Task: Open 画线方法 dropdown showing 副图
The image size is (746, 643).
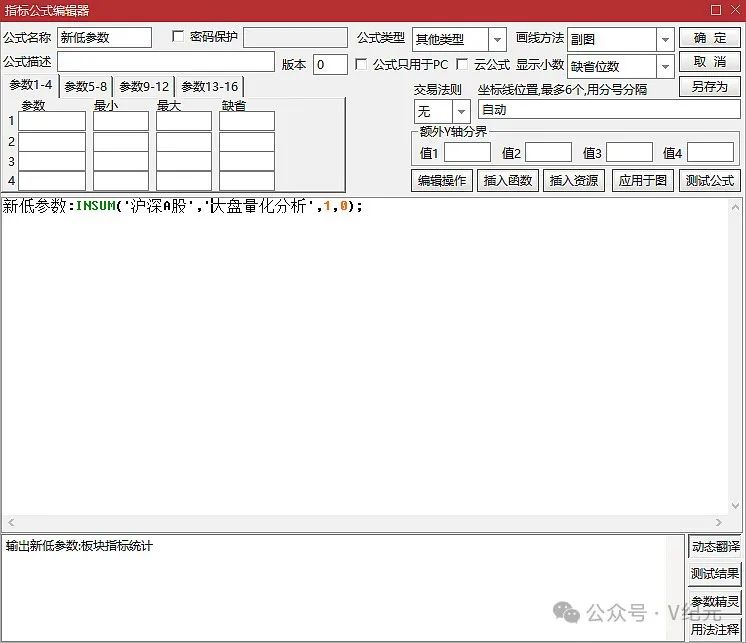Action: tap(620, 39)
